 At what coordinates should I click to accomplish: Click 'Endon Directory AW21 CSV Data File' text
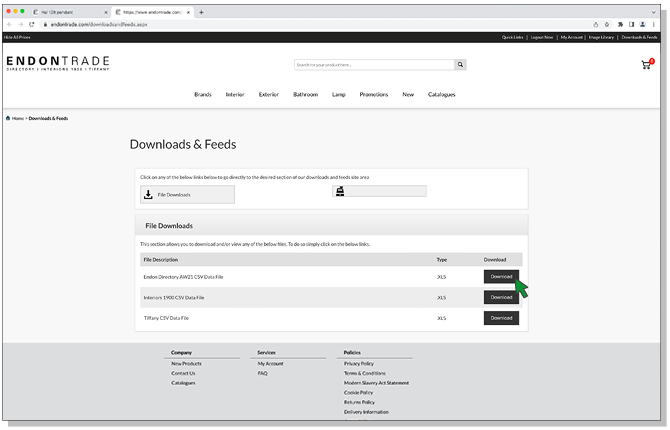click(183, 277)
